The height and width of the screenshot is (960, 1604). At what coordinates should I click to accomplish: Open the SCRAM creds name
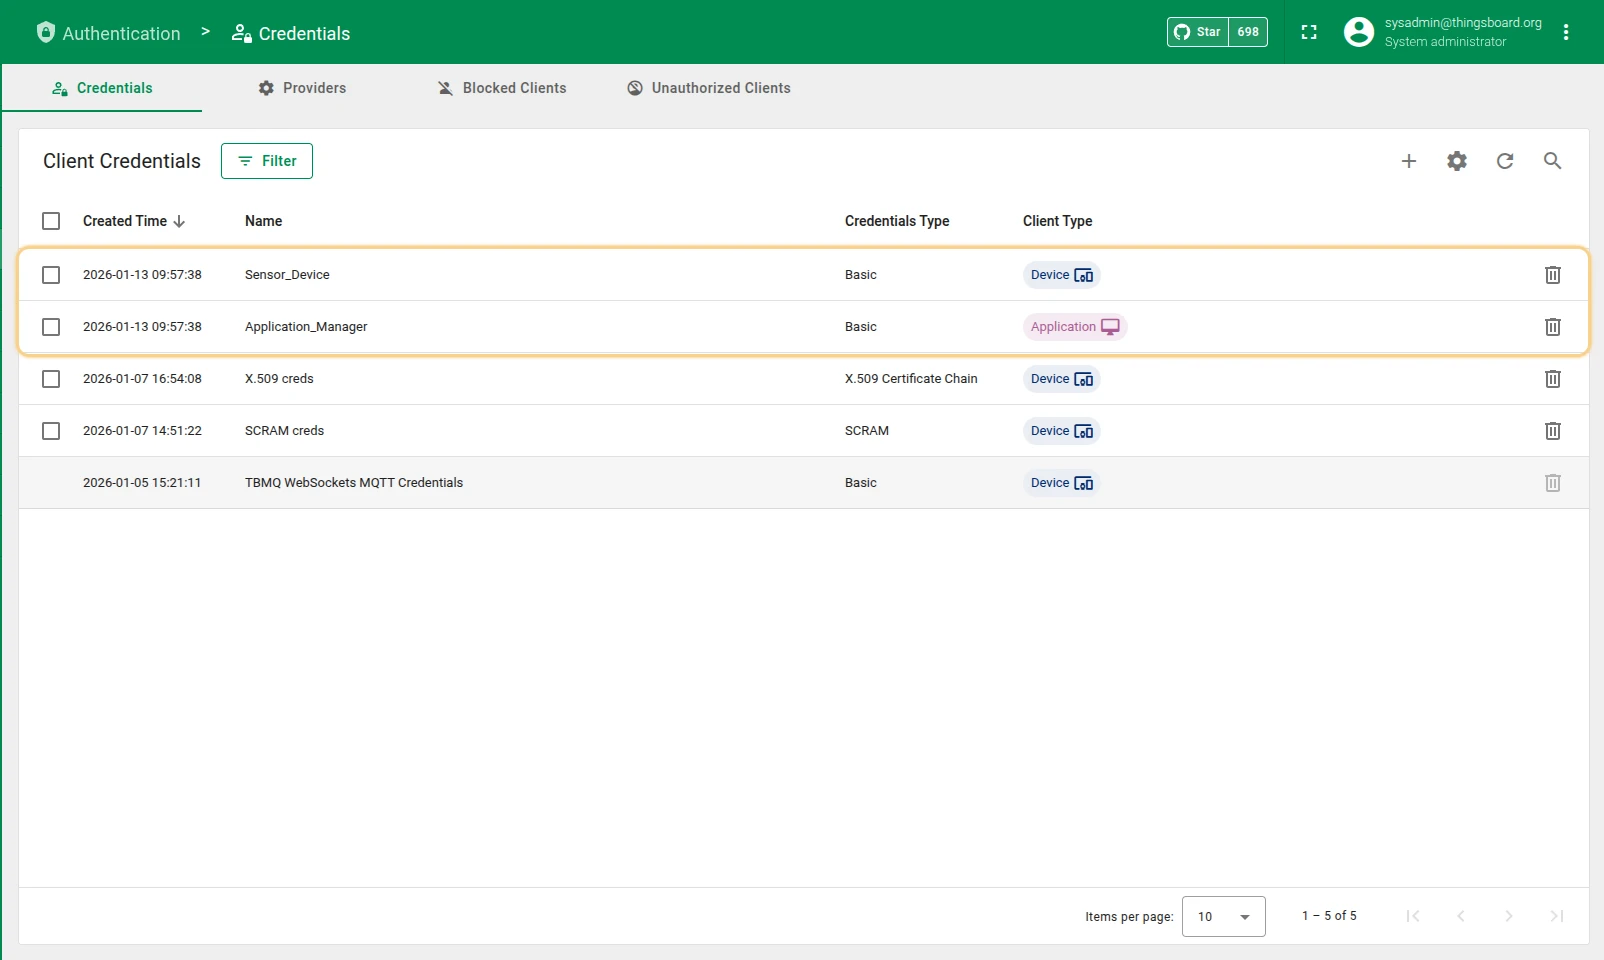pos(284,431)
